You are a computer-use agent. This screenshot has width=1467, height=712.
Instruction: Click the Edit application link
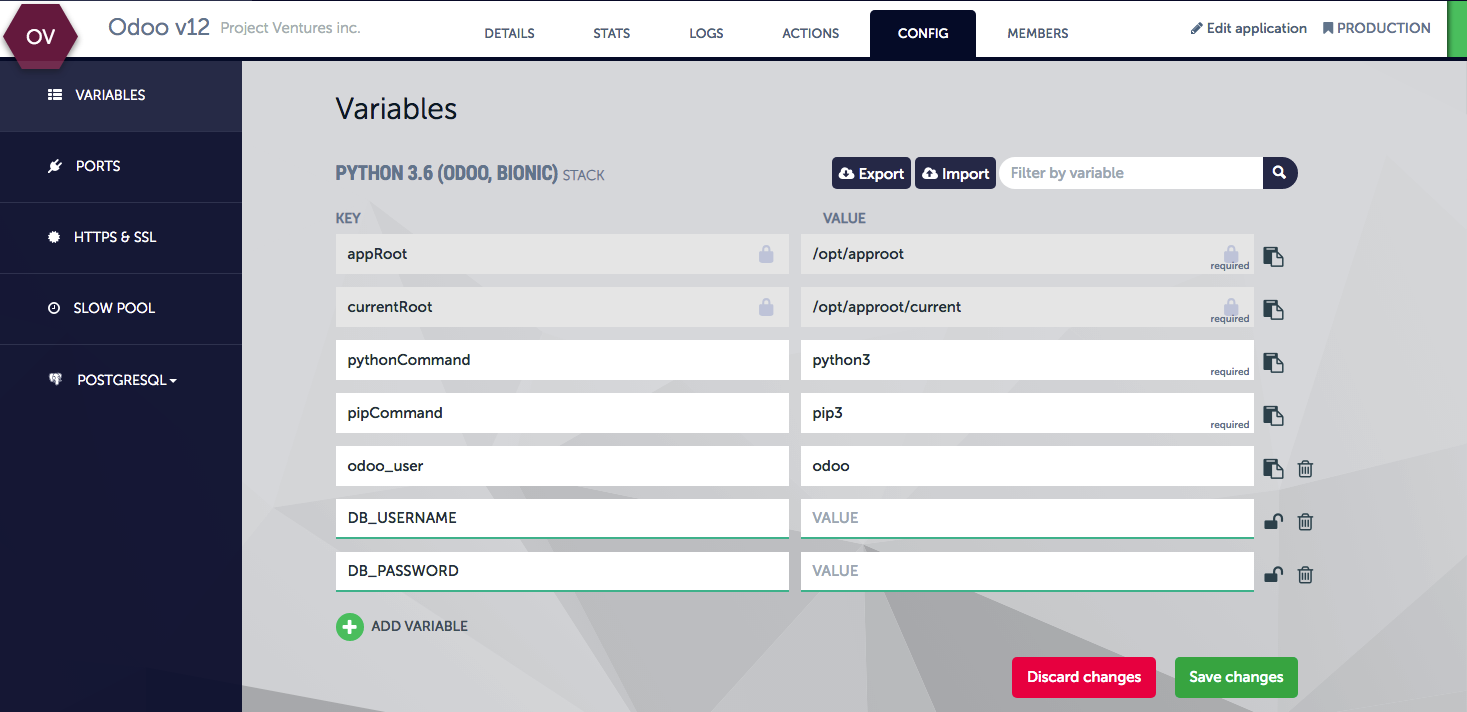(1248, 28)
